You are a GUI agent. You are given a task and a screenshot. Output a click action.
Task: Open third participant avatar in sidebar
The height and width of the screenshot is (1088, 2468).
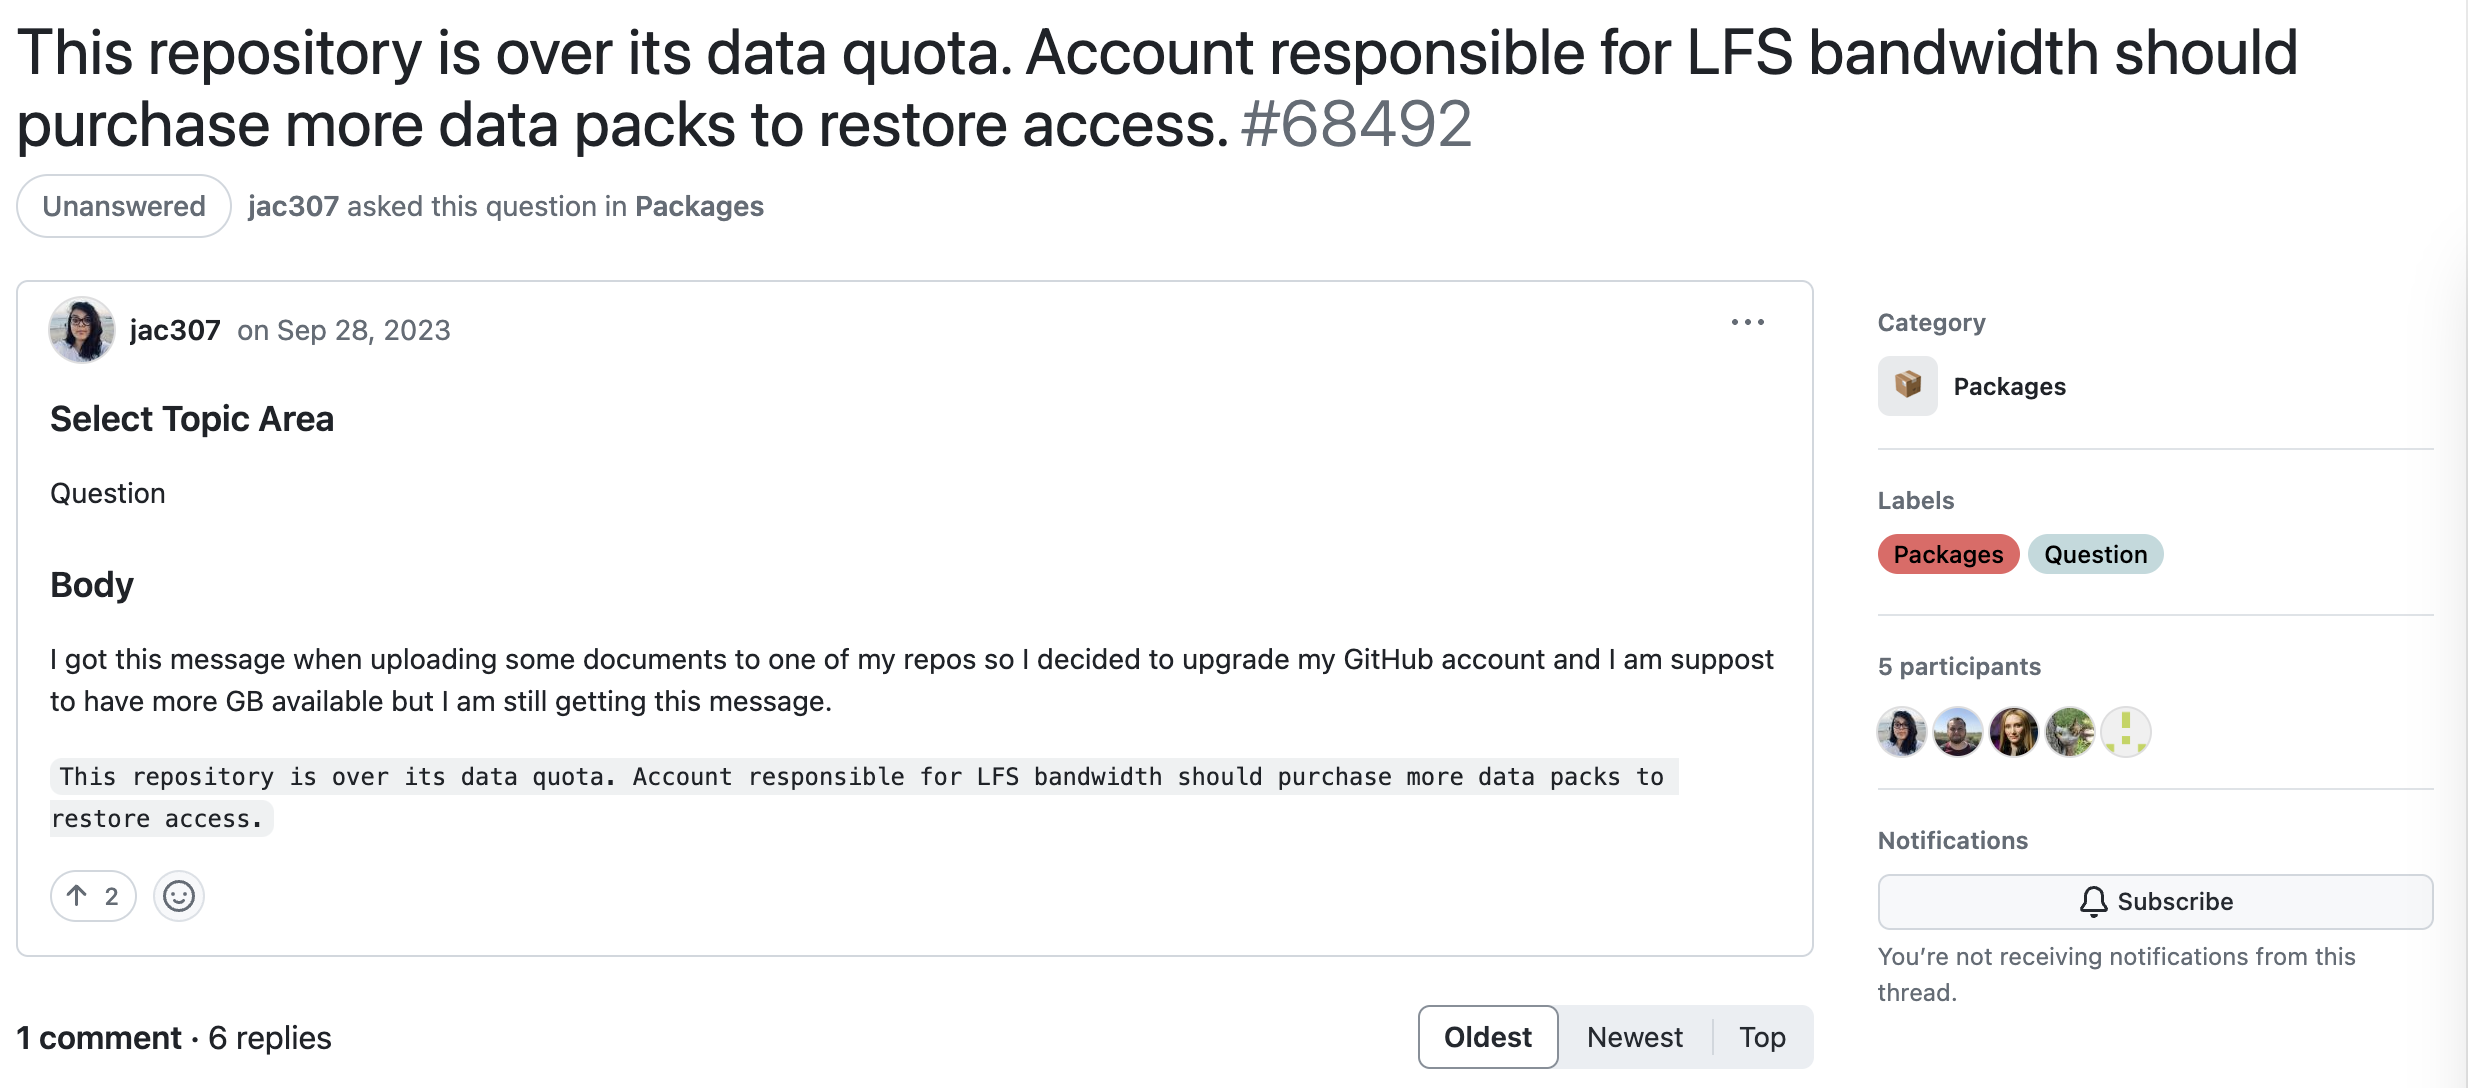coord(2013,732)
